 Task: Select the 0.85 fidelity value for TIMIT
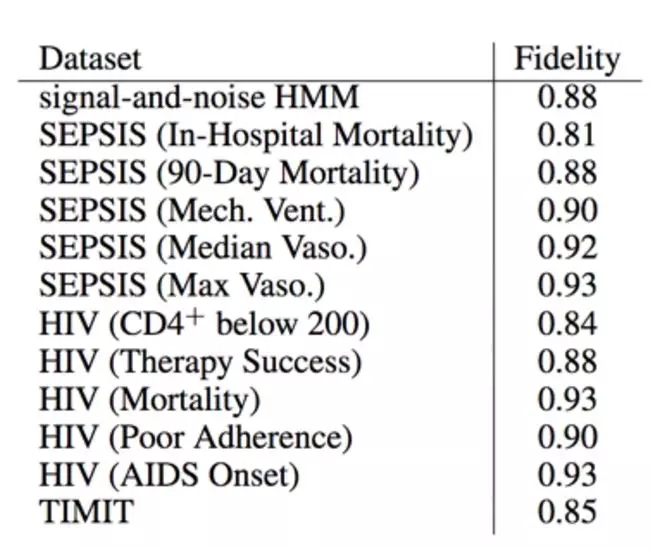click(x=567, y=513)
